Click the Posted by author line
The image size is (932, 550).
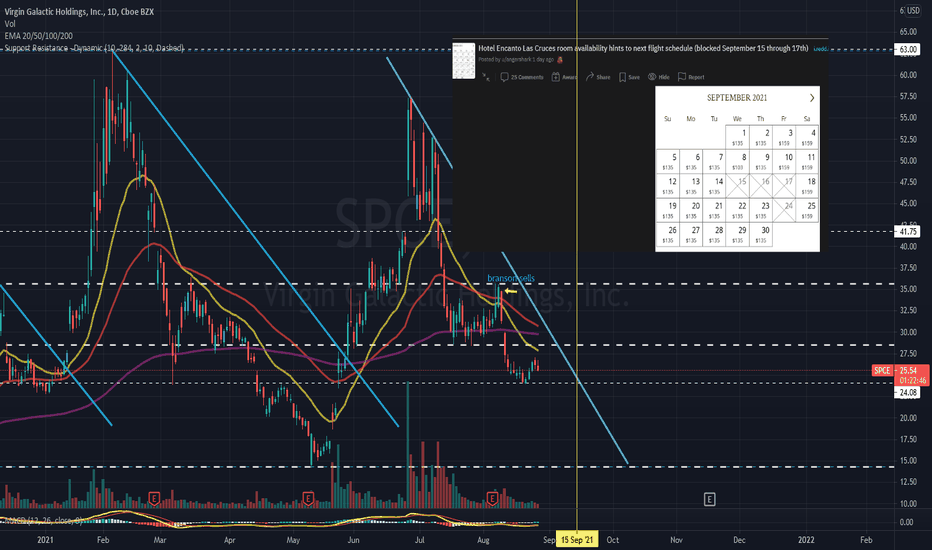pos(516,59)
